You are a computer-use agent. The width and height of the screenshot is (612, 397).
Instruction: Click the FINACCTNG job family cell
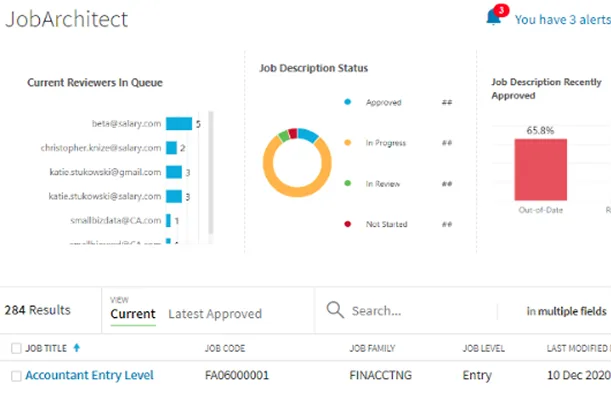[381, 375]
